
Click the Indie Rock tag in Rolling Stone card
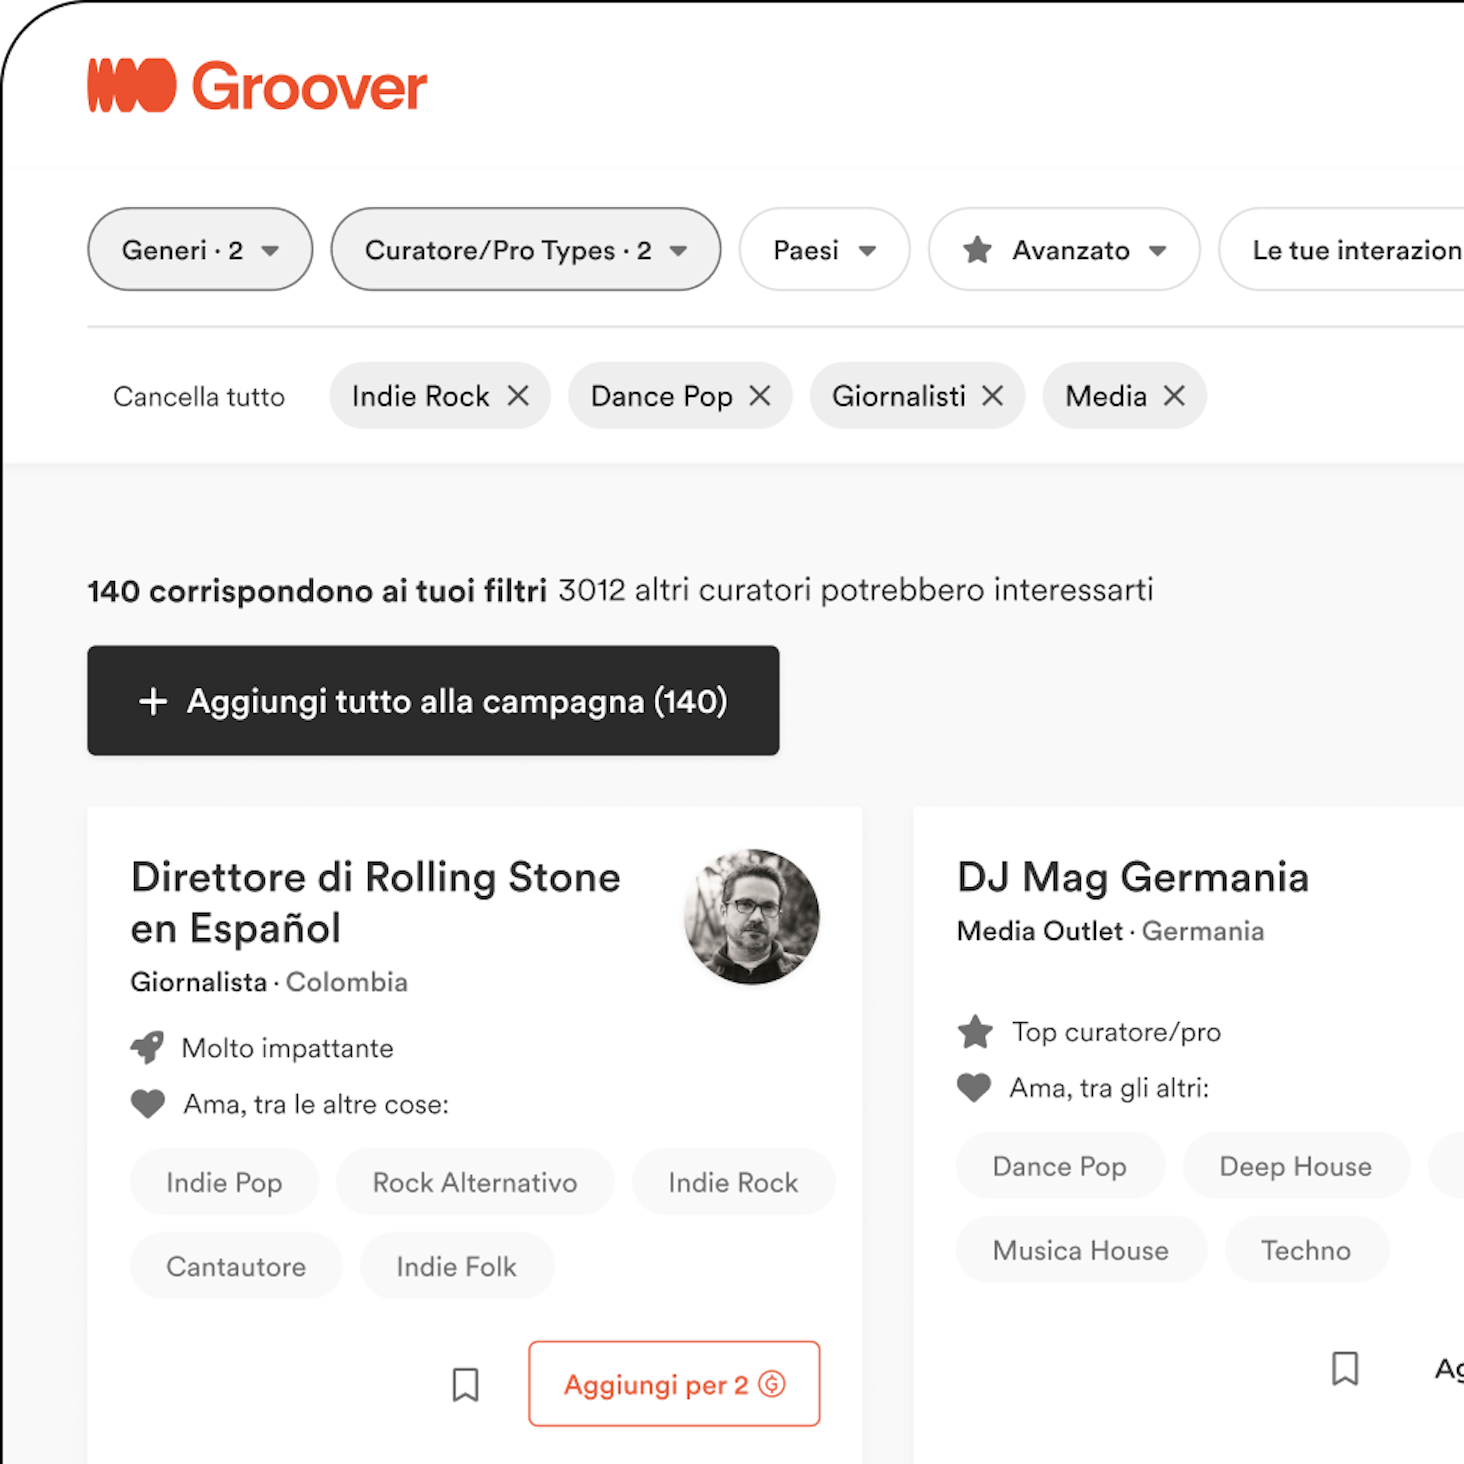[733, 1182]
